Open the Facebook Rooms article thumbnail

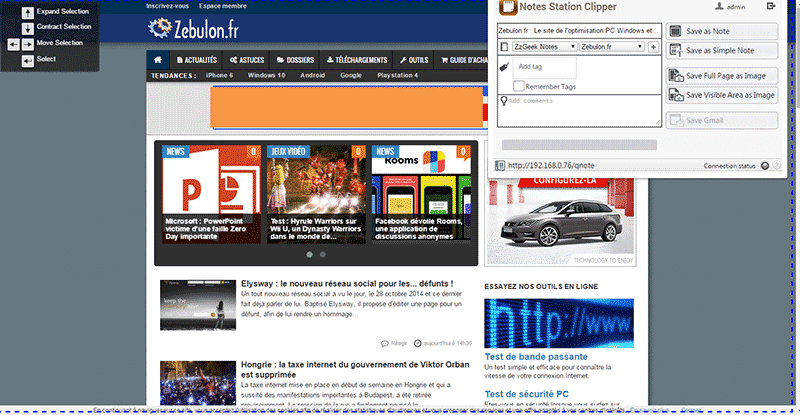(421, 194)
